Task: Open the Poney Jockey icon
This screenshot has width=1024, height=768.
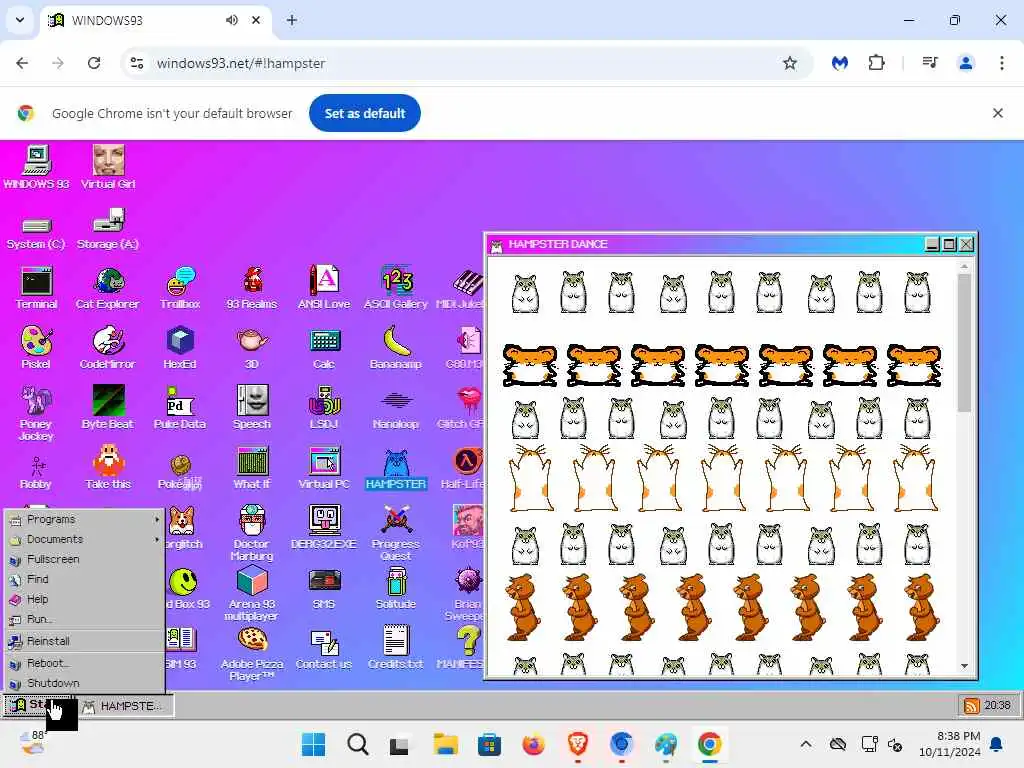Action: (36, 413)
